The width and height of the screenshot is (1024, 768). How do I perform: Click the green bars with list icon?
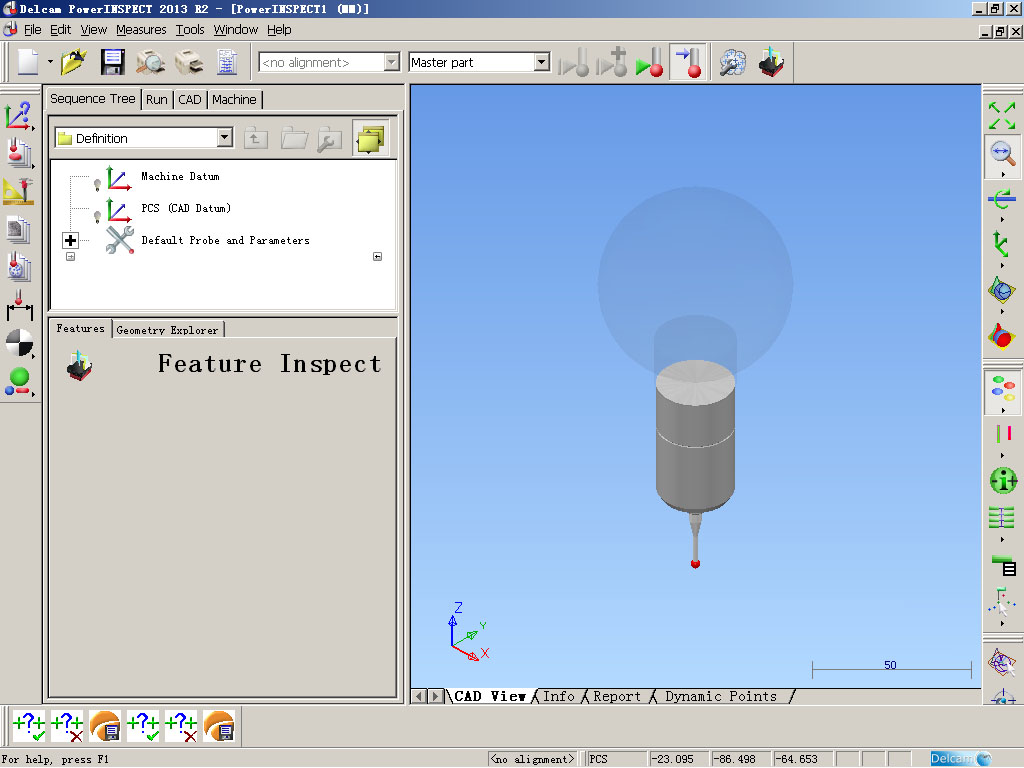point(1004,565)
